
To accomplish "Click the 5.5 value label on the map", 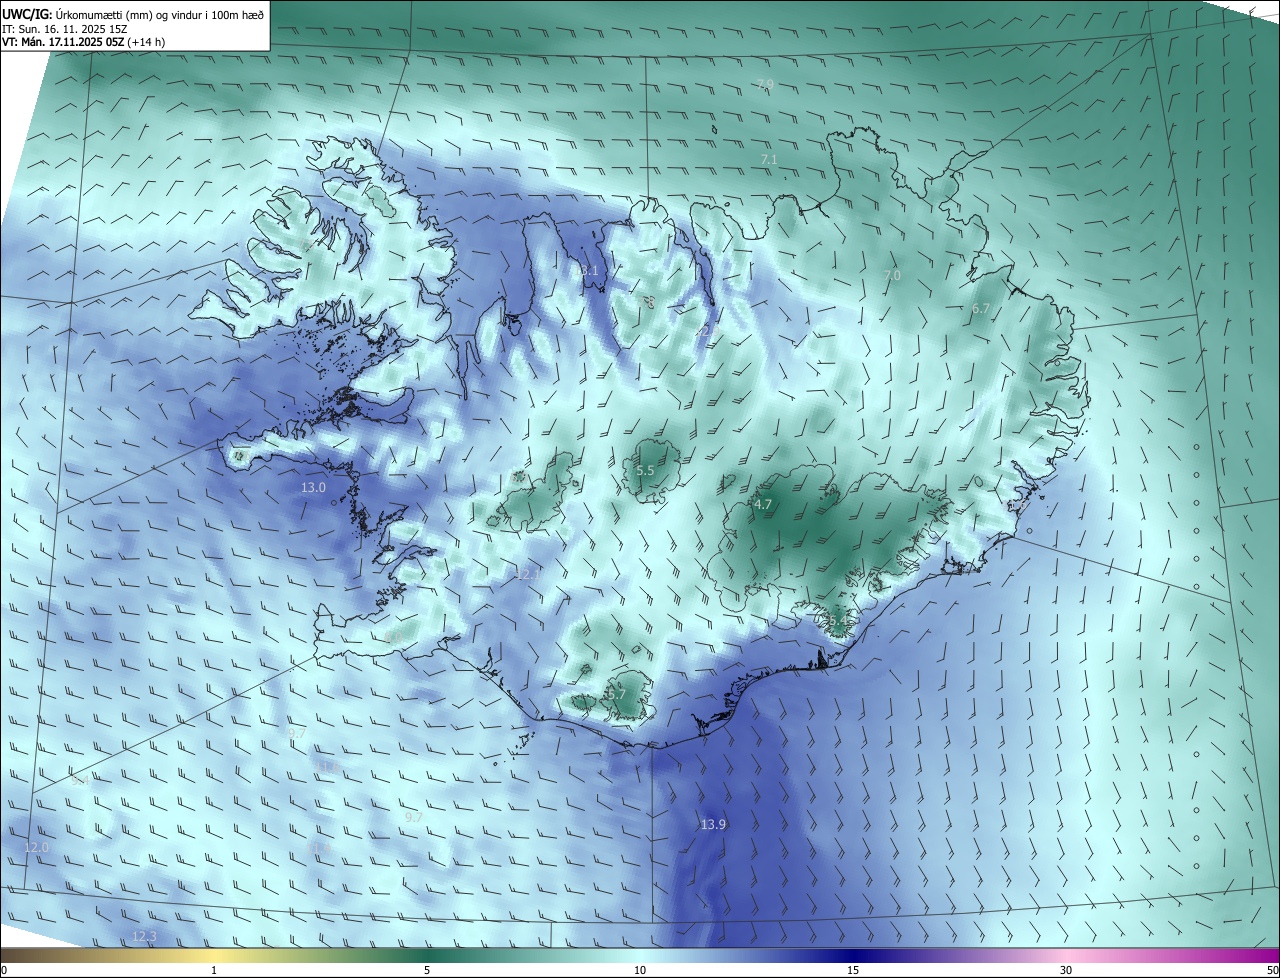I will (x=645, y=470).
